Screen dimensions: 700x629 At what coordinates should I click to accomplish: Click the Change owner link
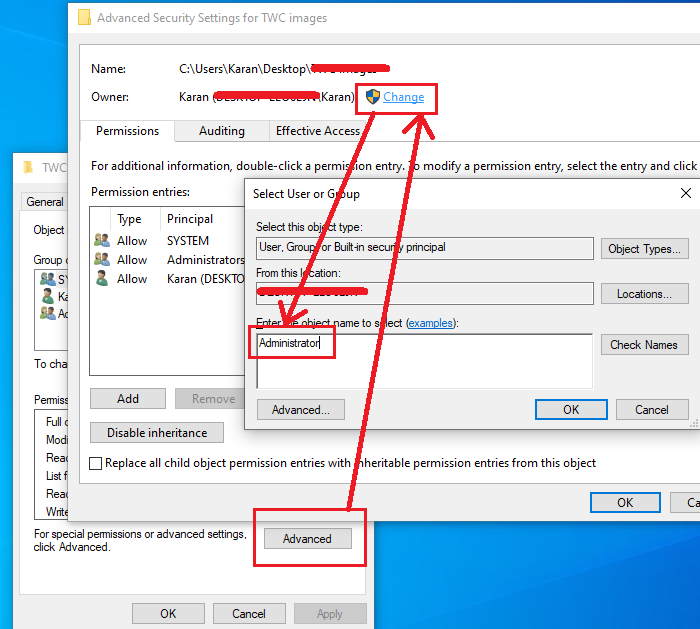(404, 97)
